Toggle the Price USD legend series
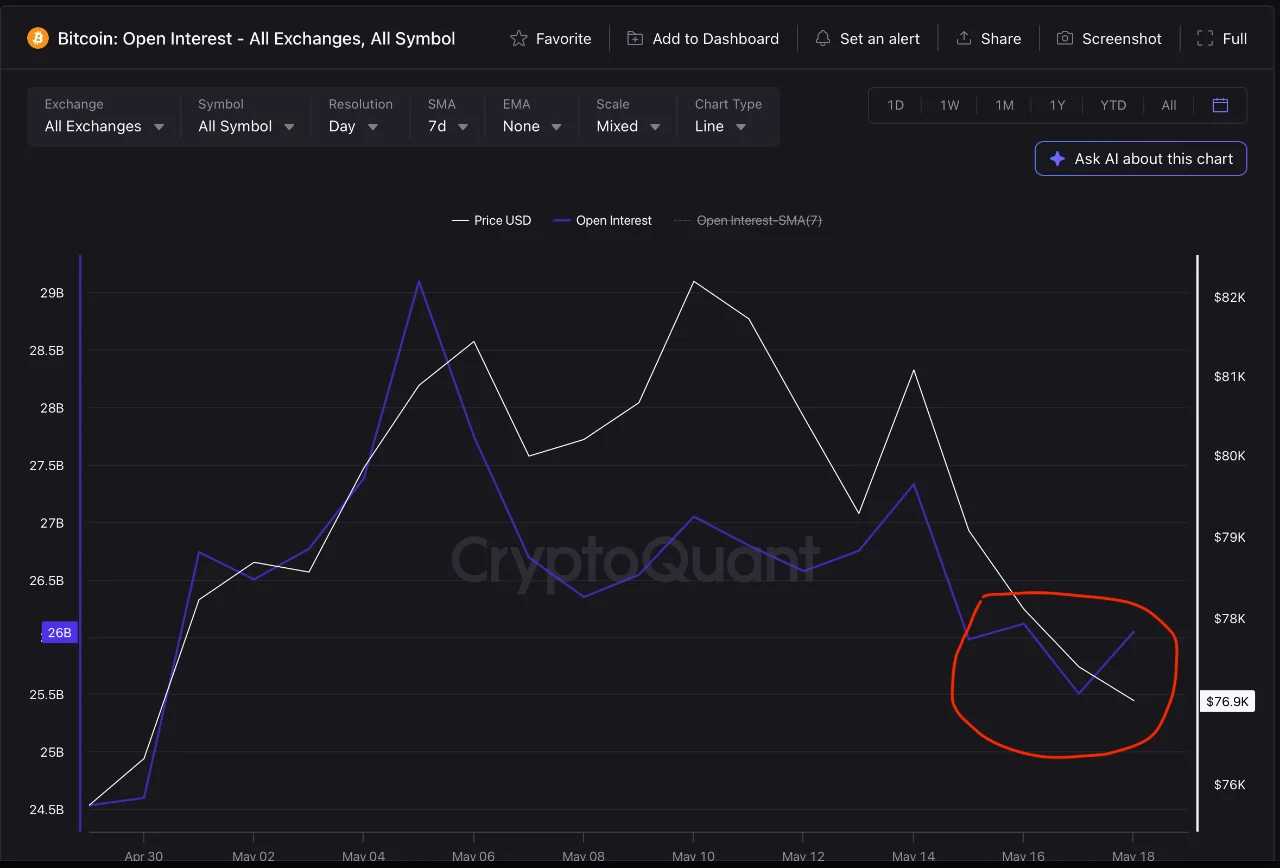 492,220
